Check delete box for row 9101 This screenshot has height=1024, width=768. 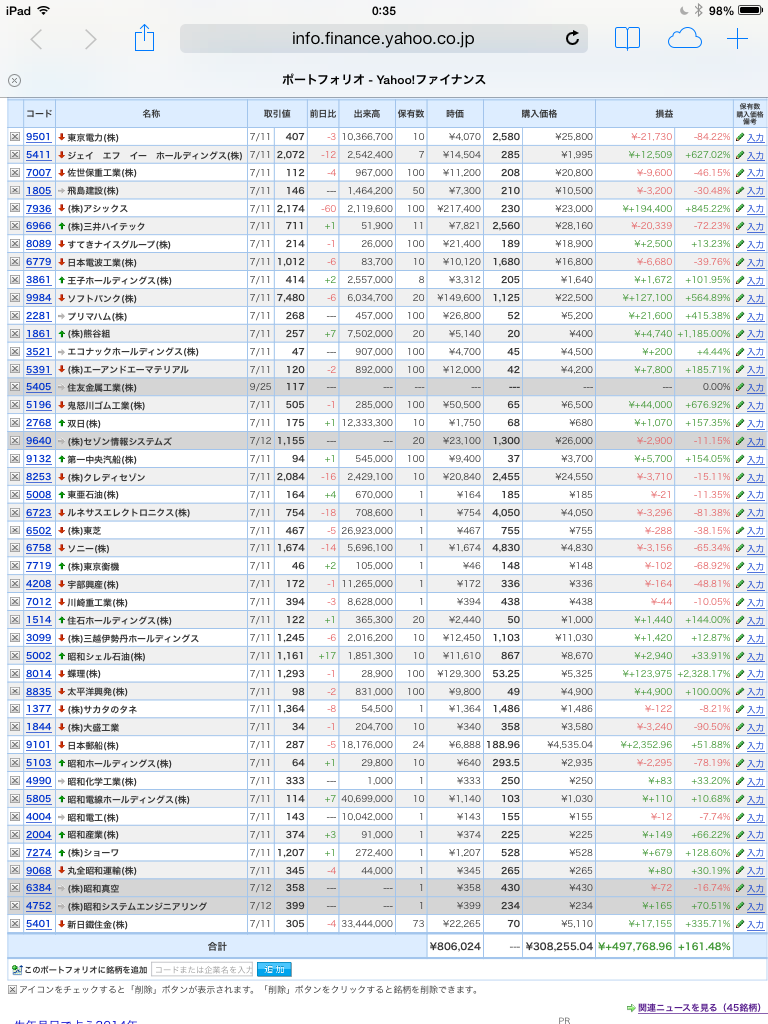pos(15,745)
